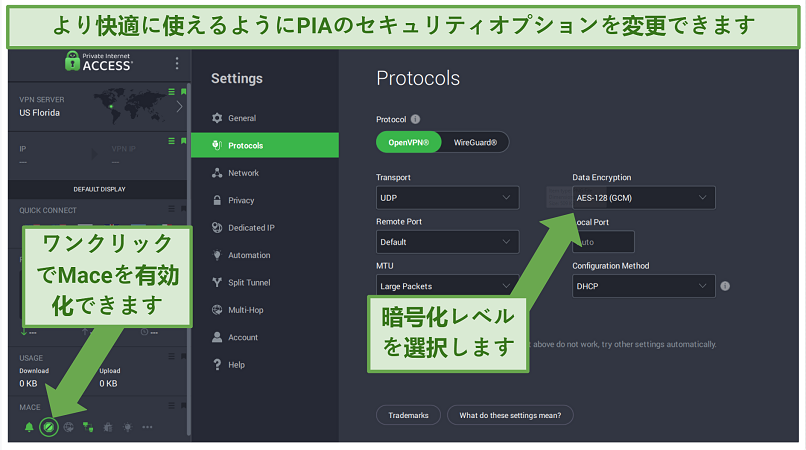Viewport: 806px width, 450px height.
Task: Switch protocol to WireGuard
Action: 475,142
